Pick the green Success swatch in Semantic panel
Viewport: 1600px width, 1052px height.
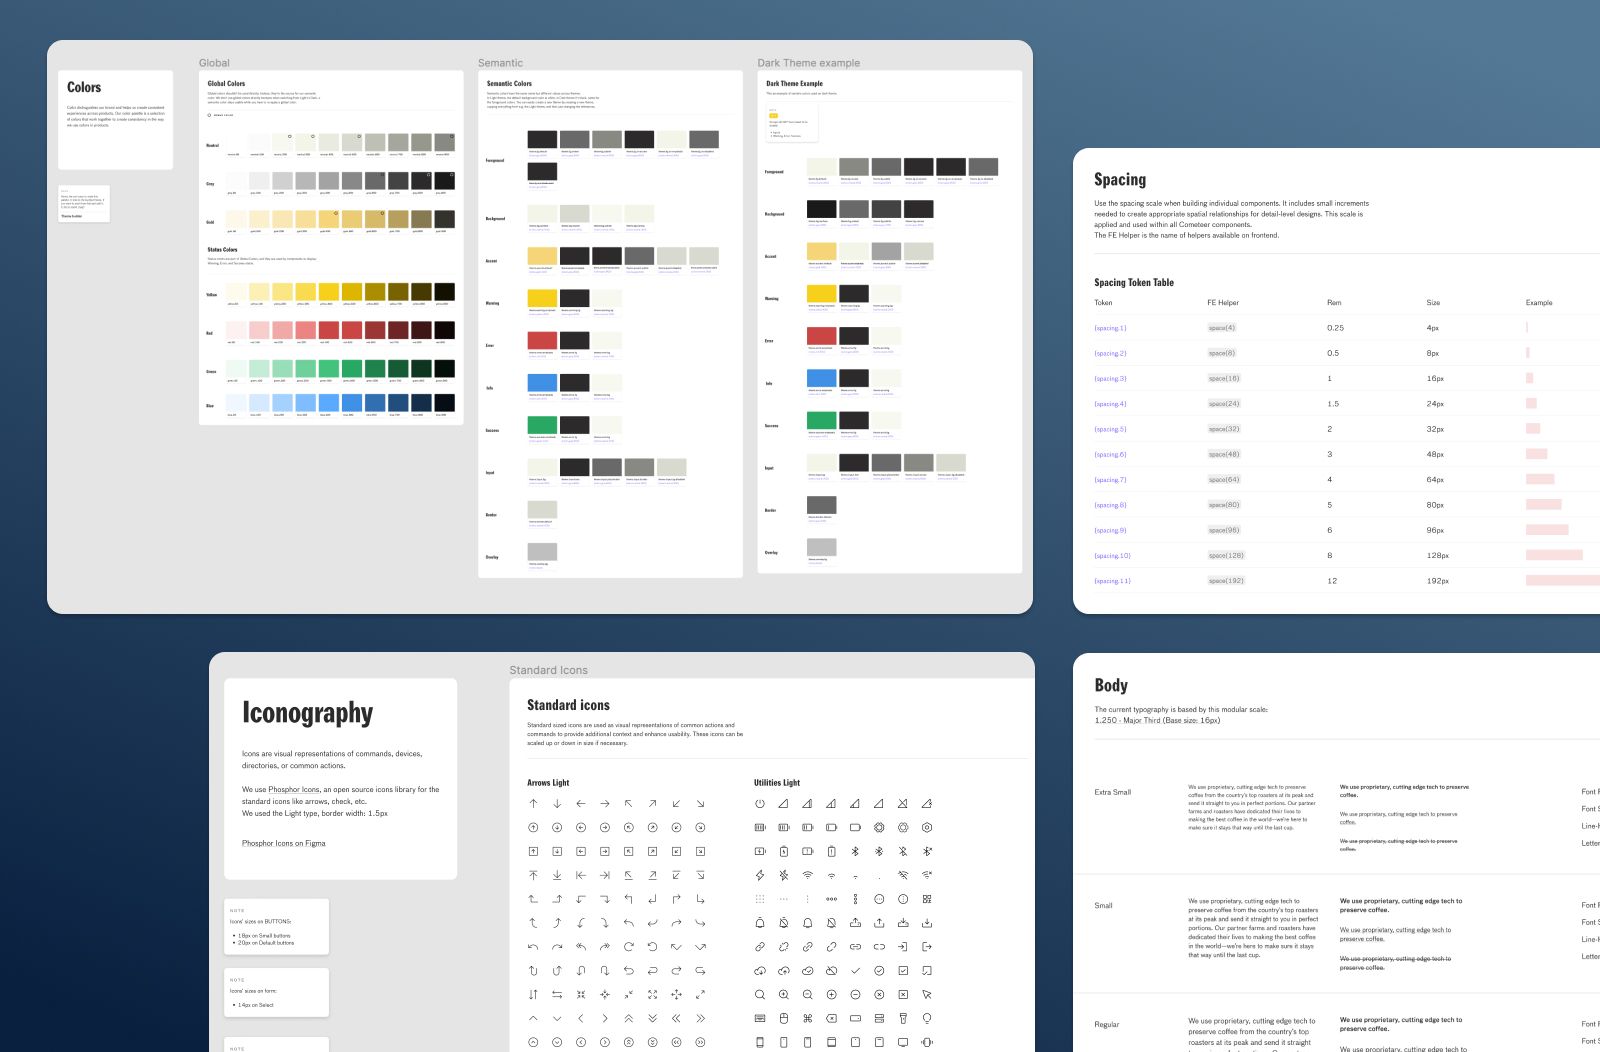[x=542, y=425]
